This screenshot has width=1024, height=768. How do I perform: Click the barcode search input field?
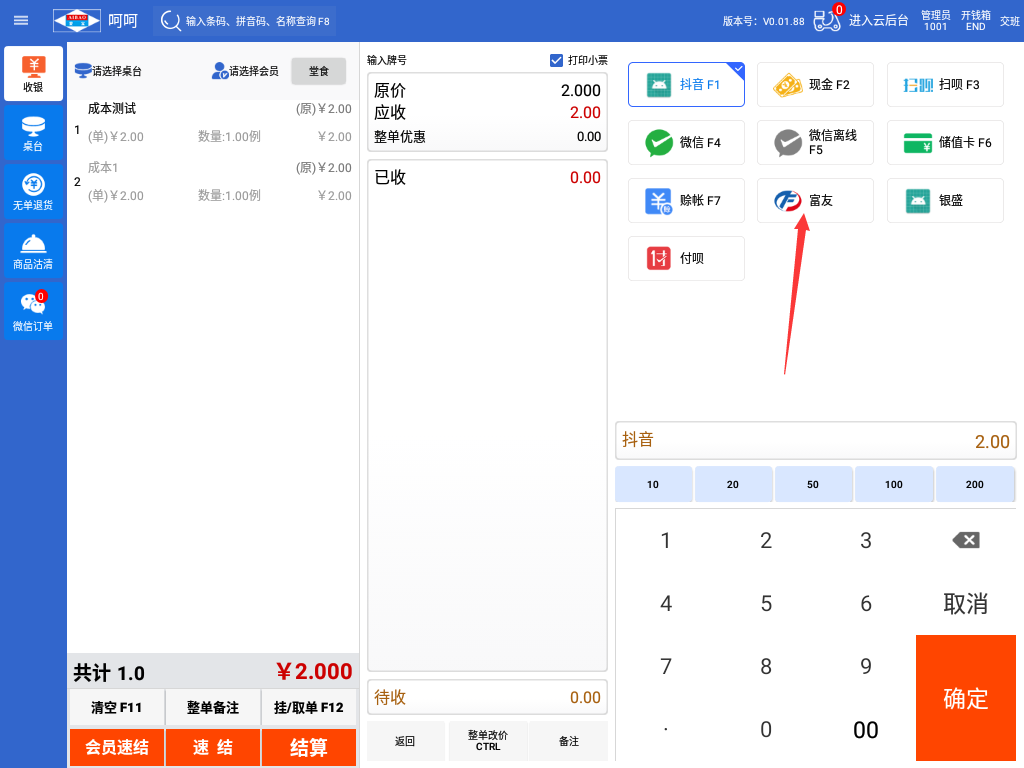245,21
